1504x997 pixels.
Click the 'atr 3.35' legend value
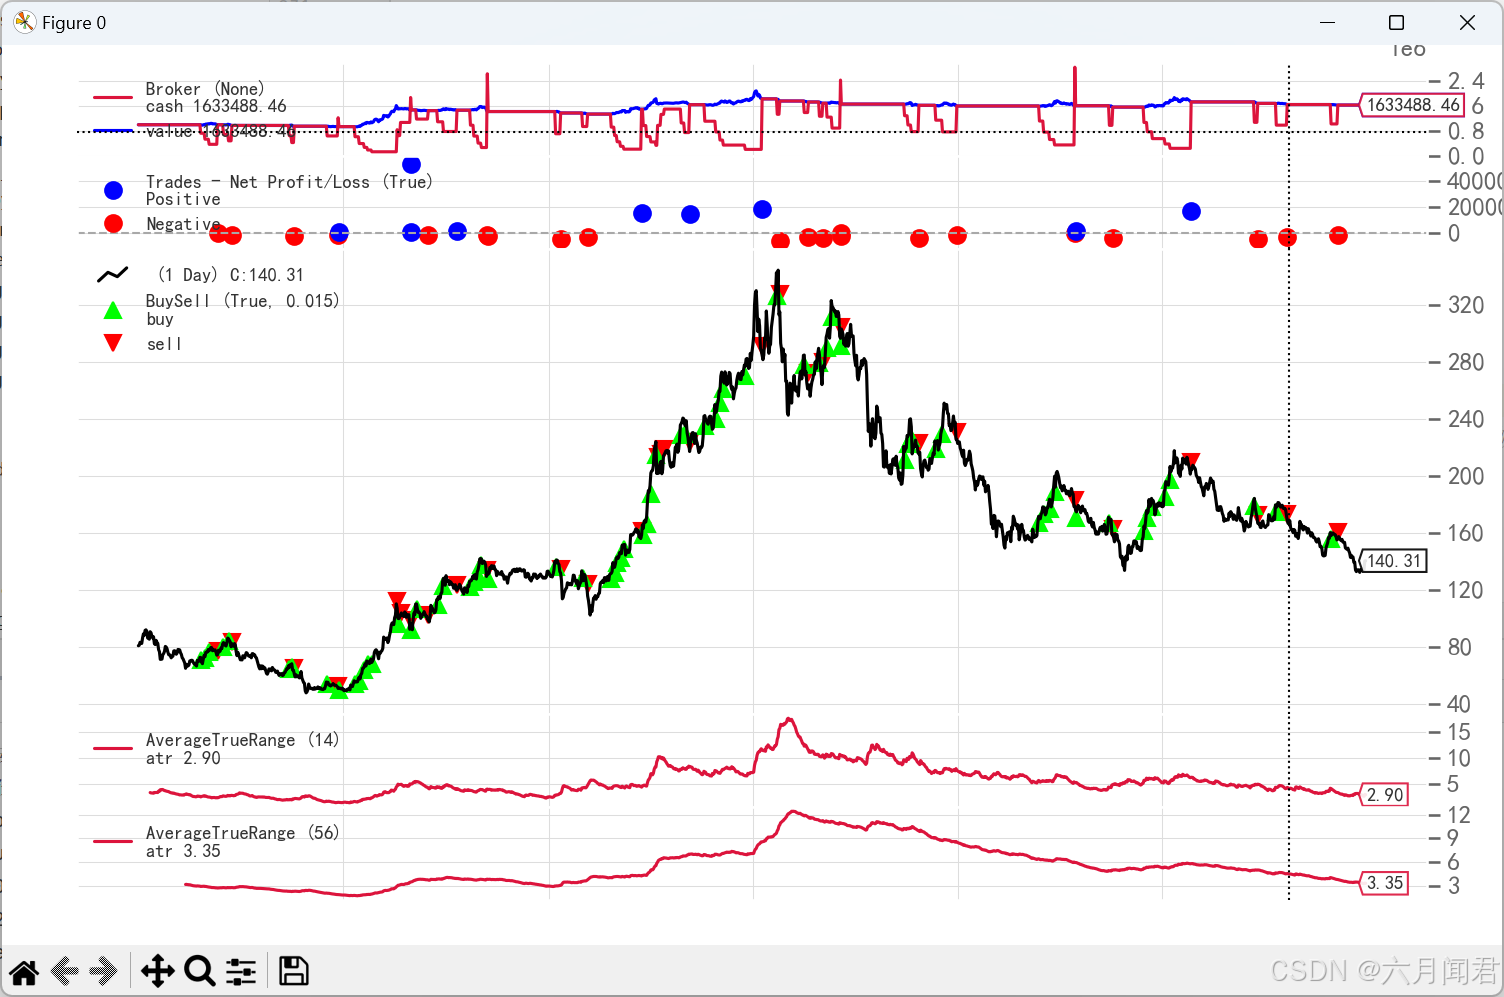(x=183, y=851)
